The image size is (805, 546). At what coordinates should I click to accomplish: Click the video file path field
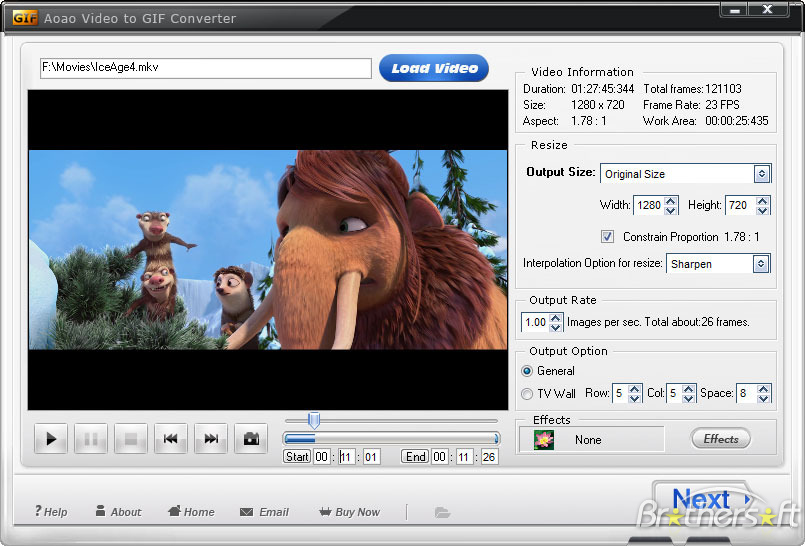tap(205, 68)
